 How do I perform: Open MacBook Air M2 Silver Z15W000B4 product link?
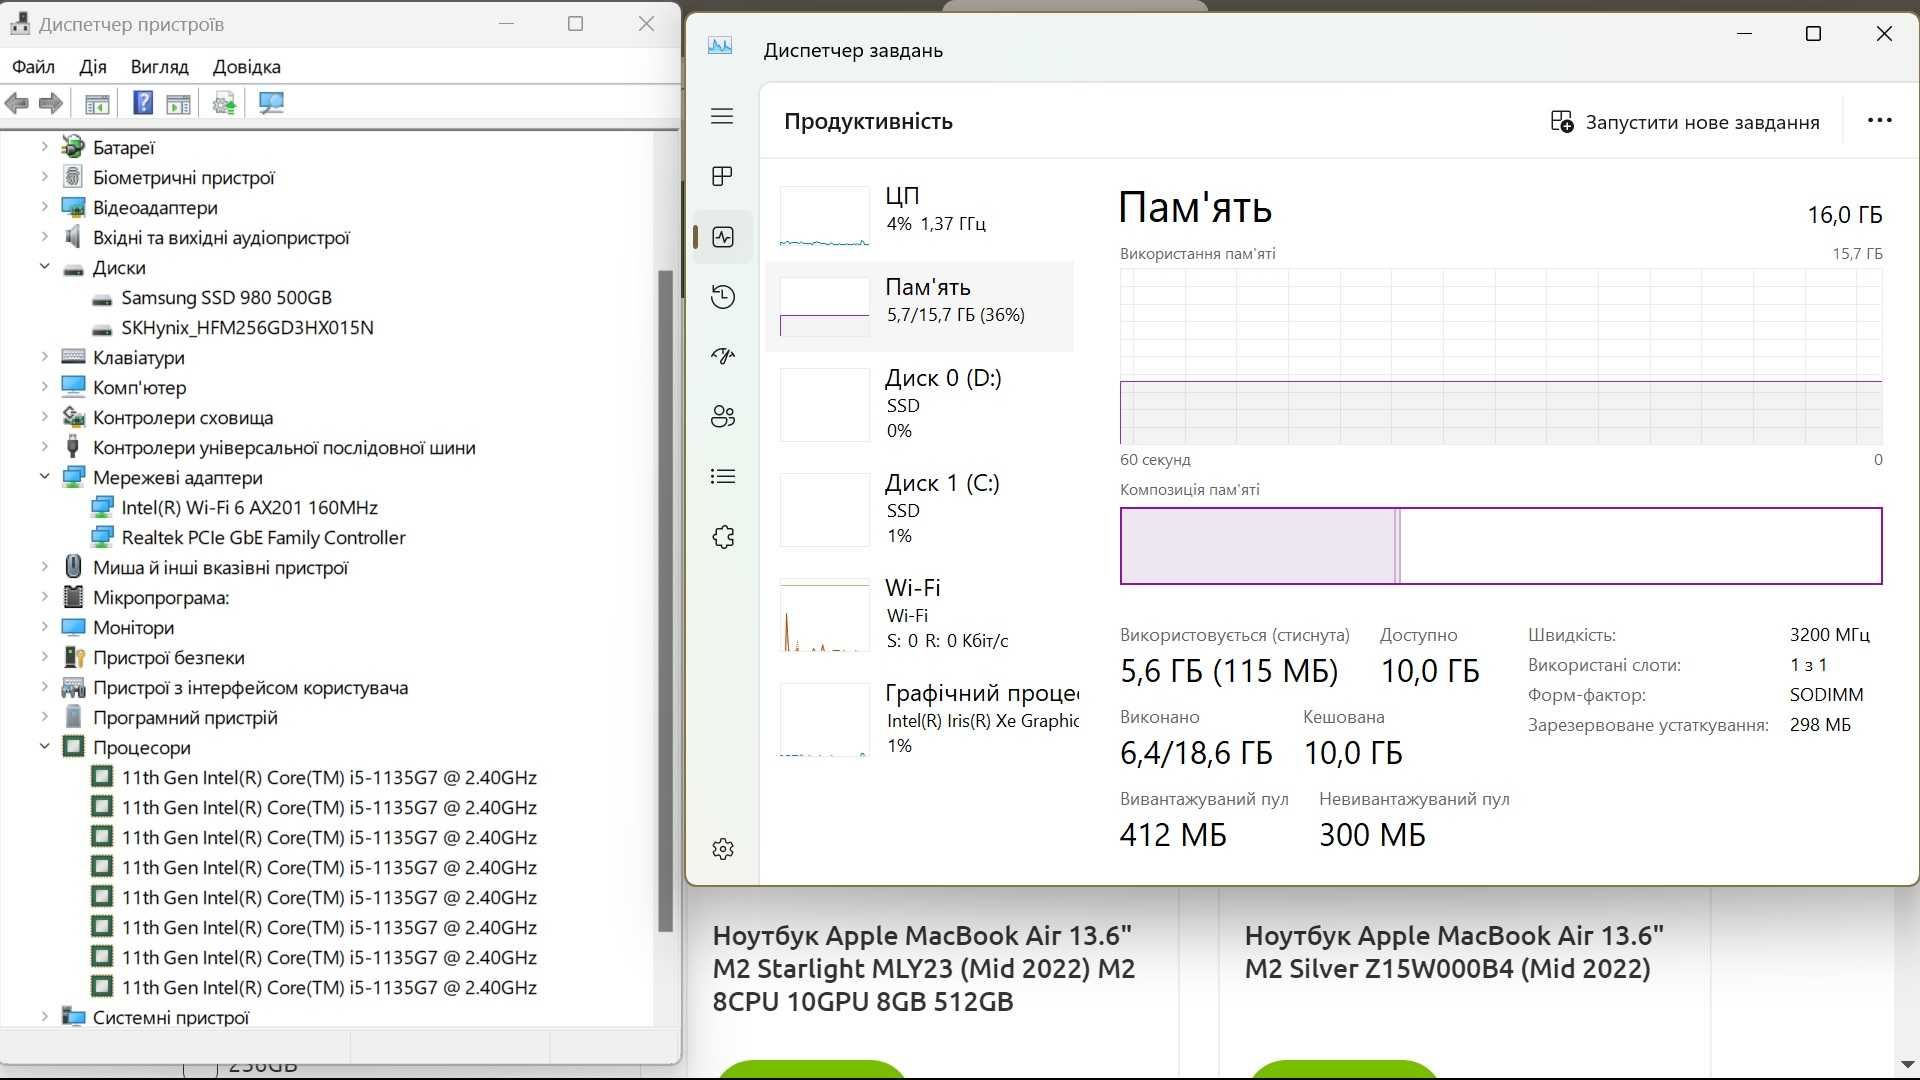[1454, 952]
